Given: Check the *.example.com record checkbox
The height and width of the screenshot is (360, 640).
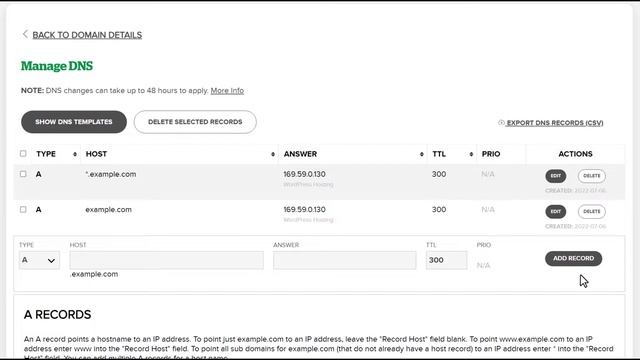Looking at the screenshot, I should coord(23,174).
